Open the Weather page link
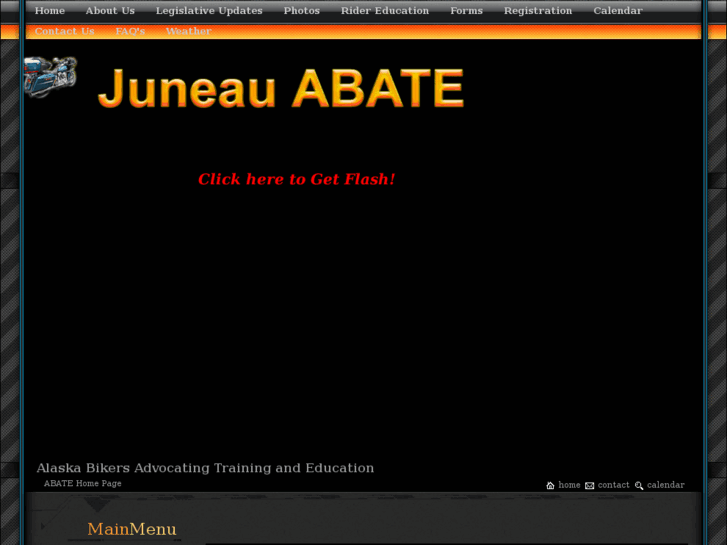The width and height of the screenshot is (727, 545). click(x=189, y=31)
